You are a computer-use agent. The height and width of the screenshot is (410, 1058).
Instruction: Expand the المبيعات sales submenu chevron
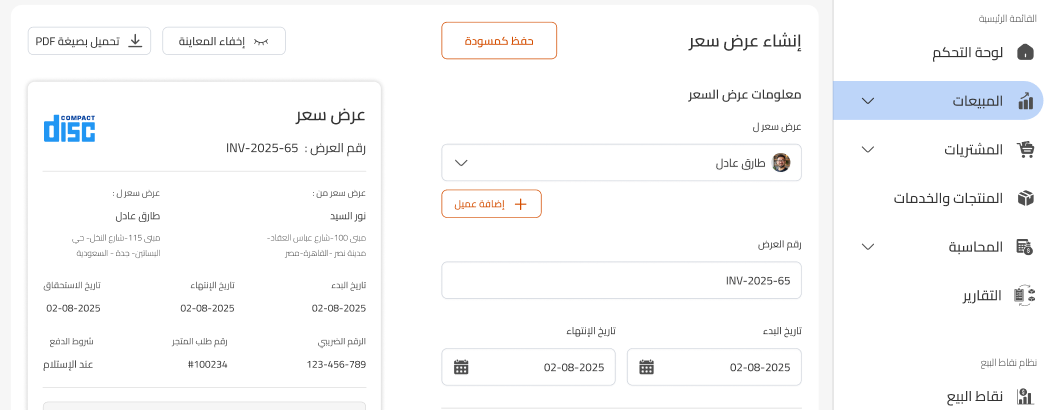(x=868, y=101)
